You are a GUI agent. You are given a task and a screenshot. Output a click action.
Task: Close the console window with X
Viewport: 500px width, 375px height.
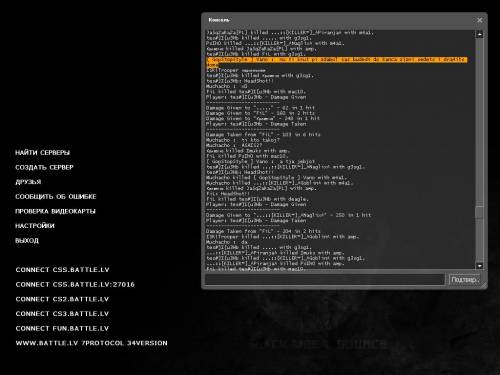(x=480, y=20)
